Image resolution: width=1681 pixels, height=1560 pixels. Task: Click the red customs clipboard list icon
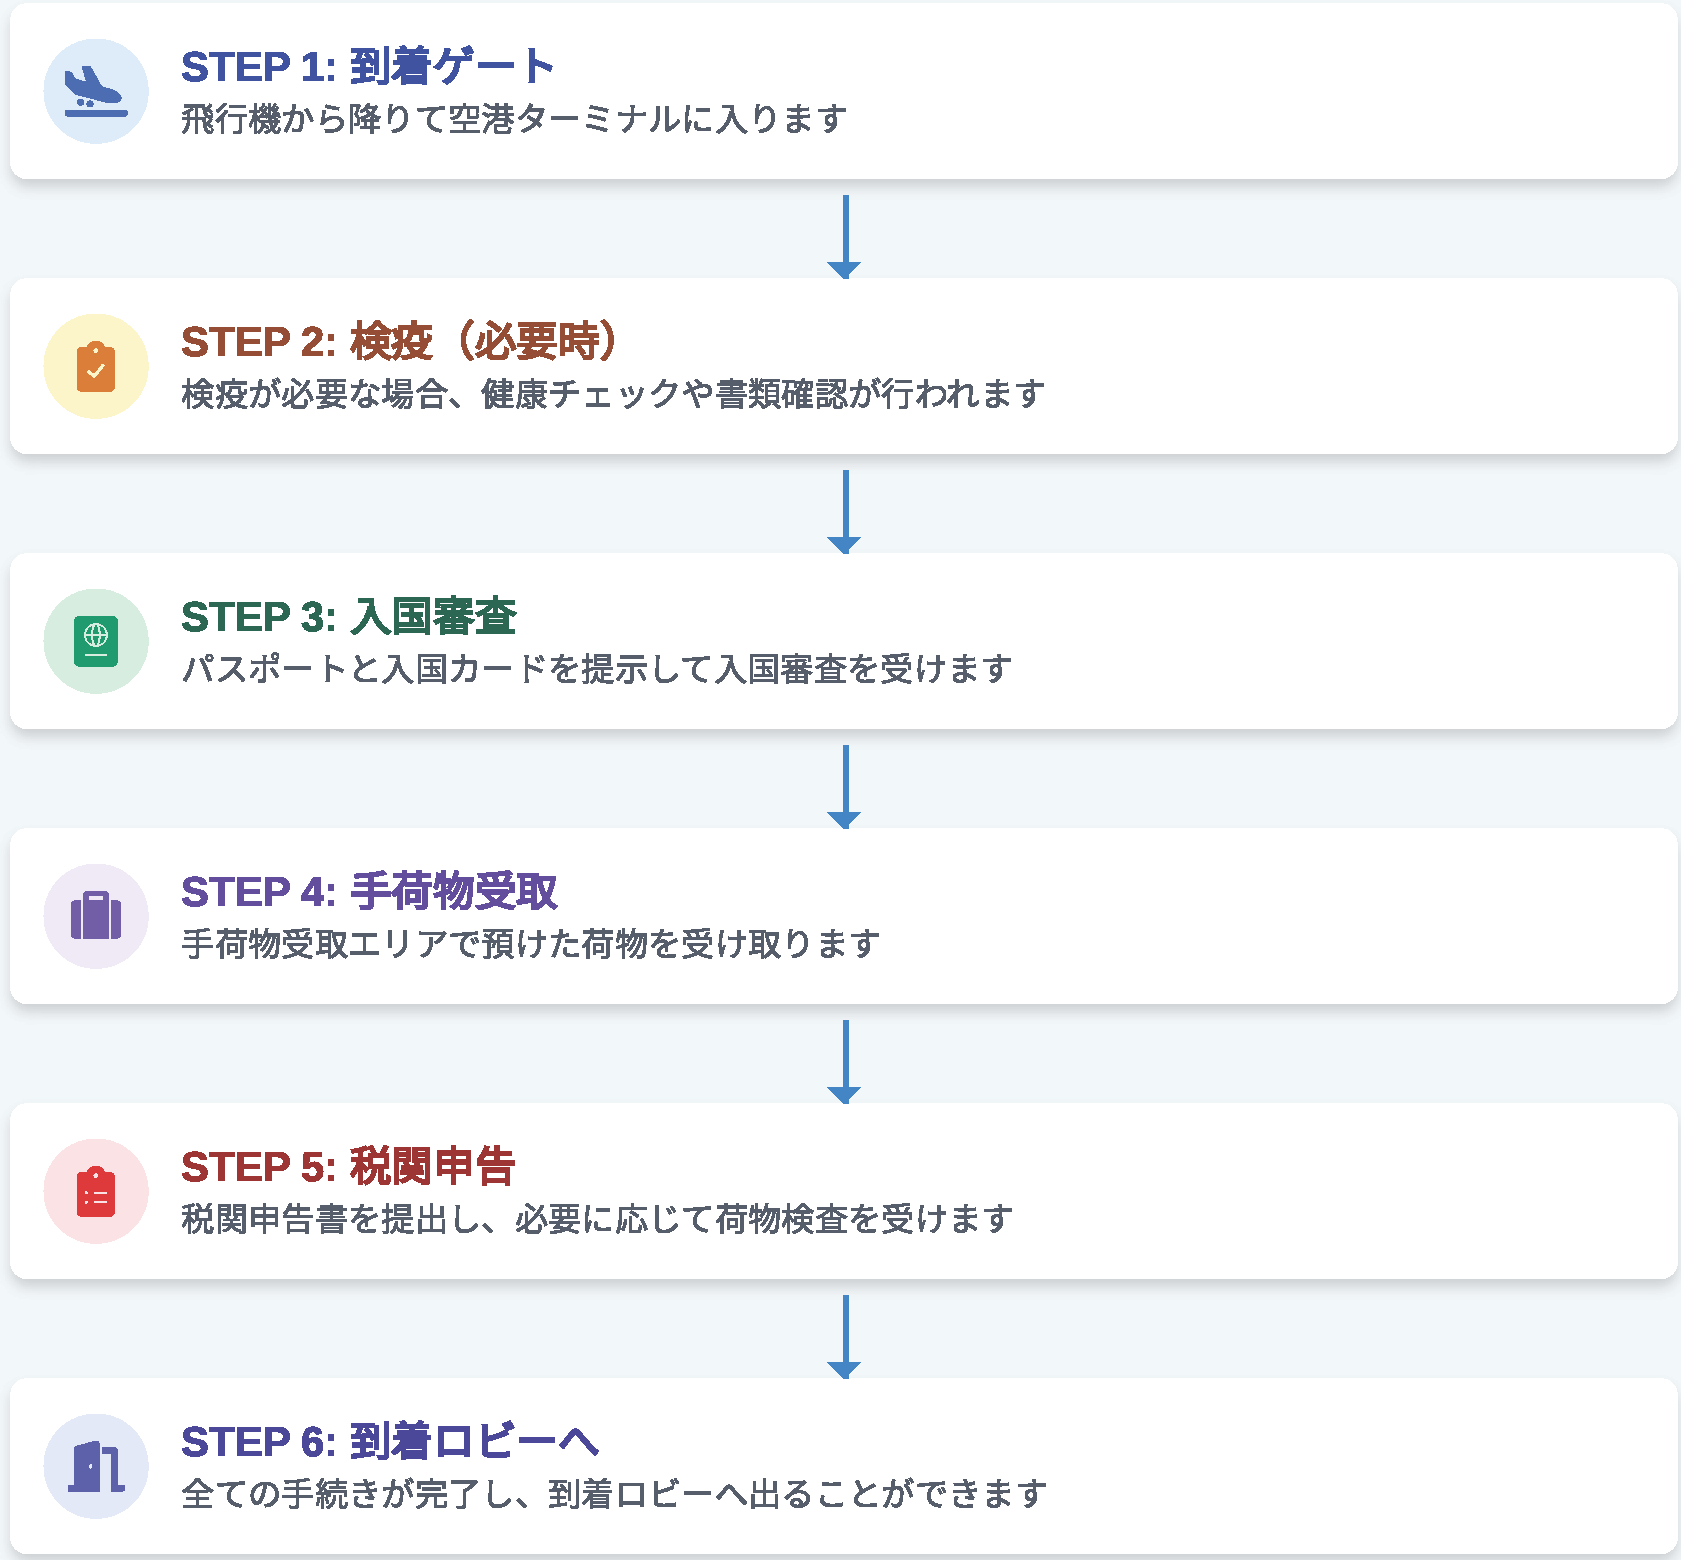tap(96, 1191)
